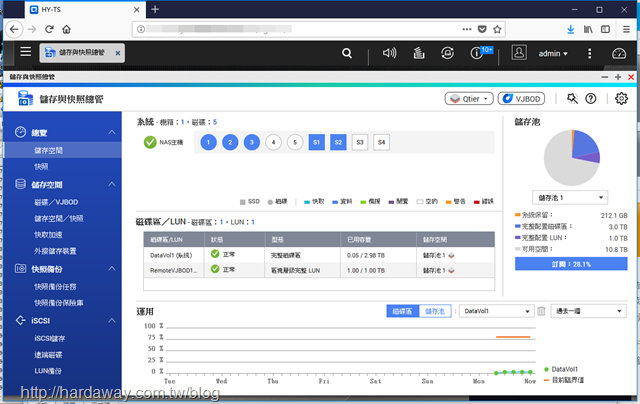
Task: Select empty disk slot 5
Action: (x=295, y=142)
